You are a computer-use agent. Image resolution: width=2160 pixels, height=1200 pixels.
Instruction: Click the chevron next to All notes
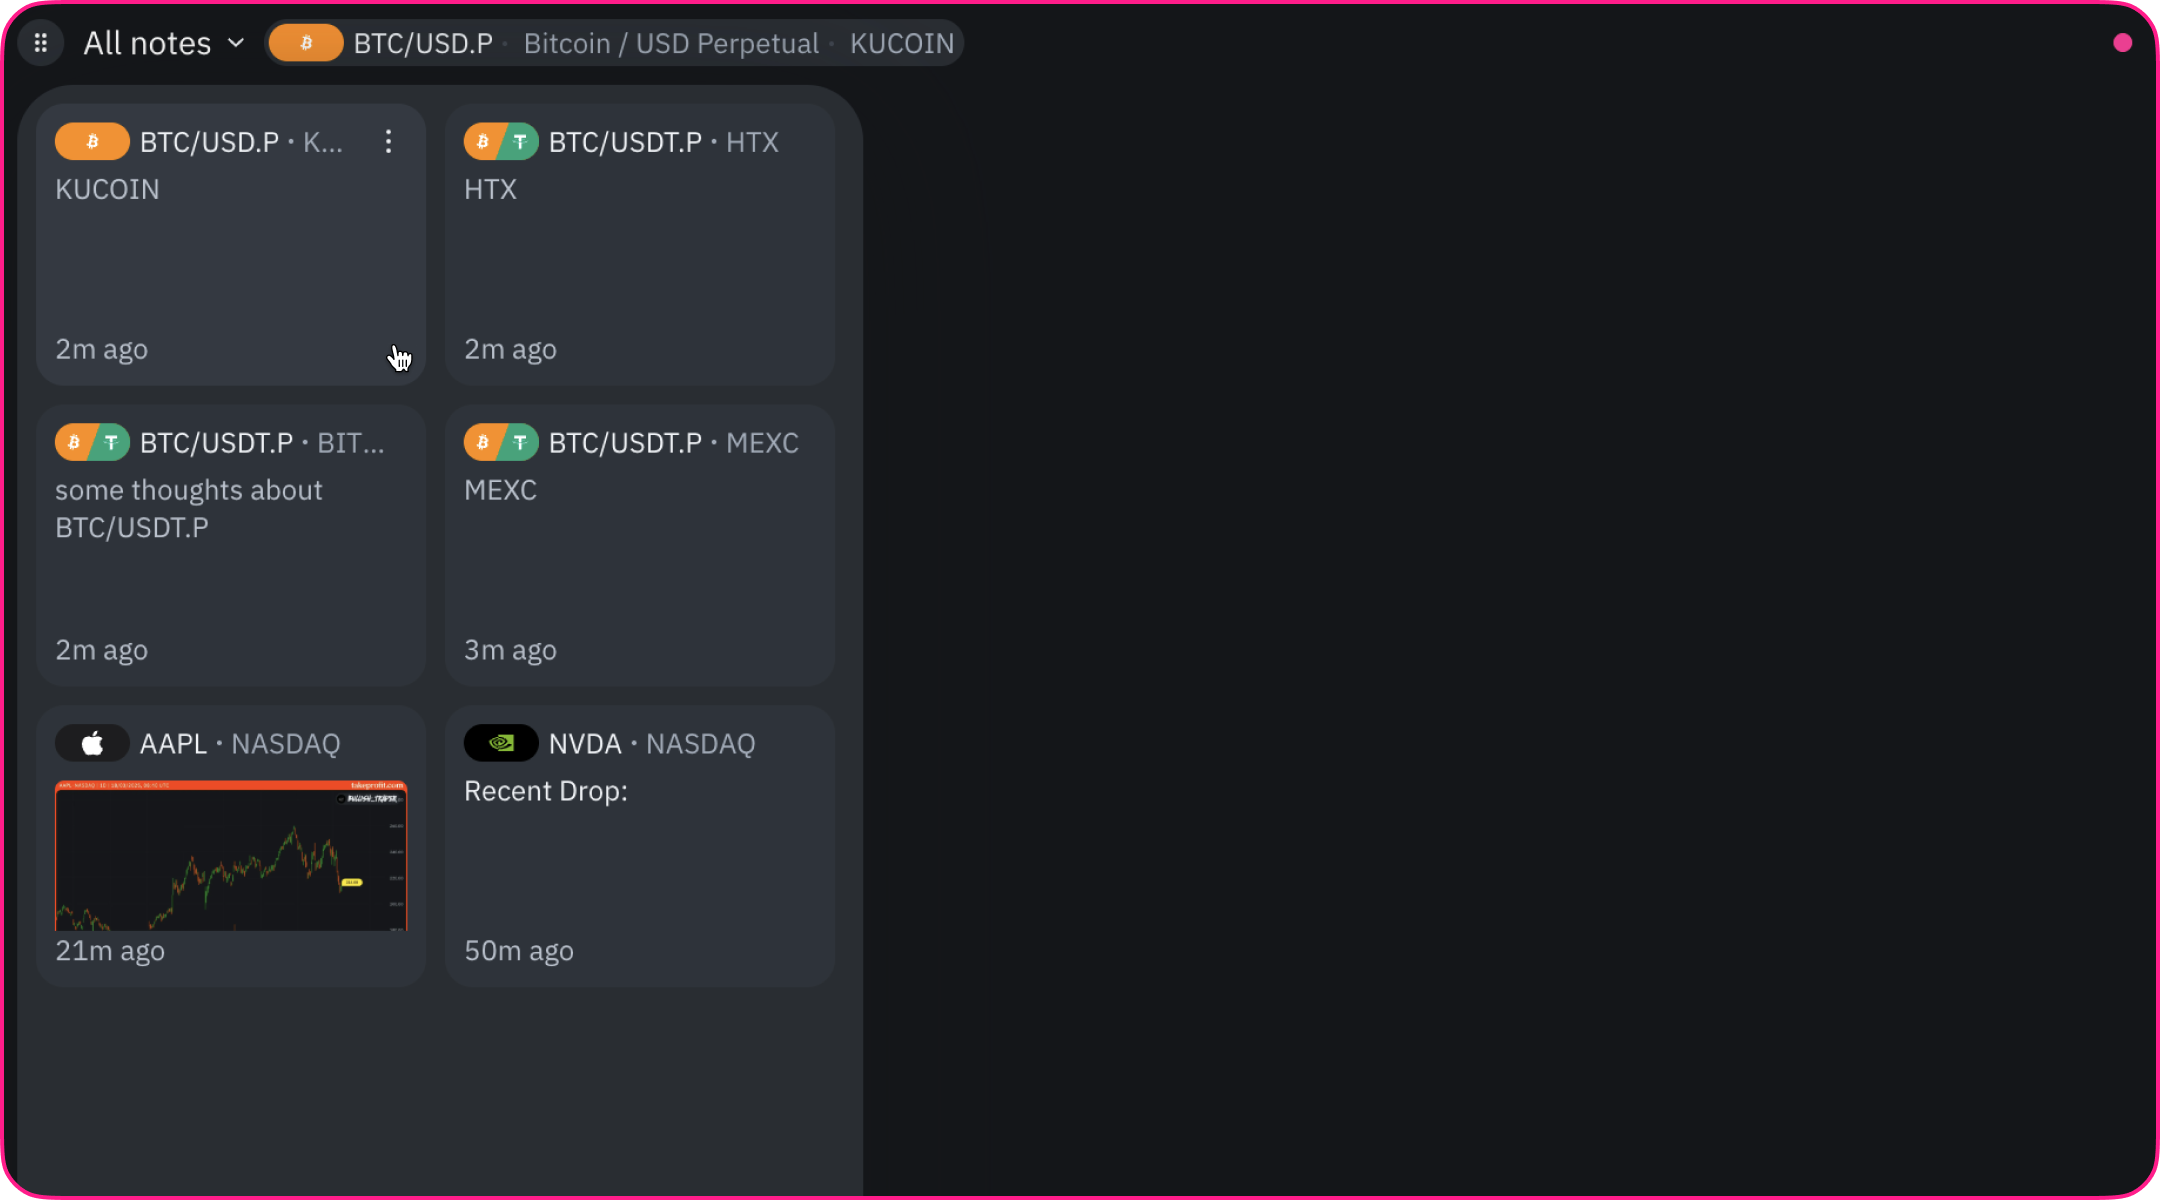[x=236, y=43]
